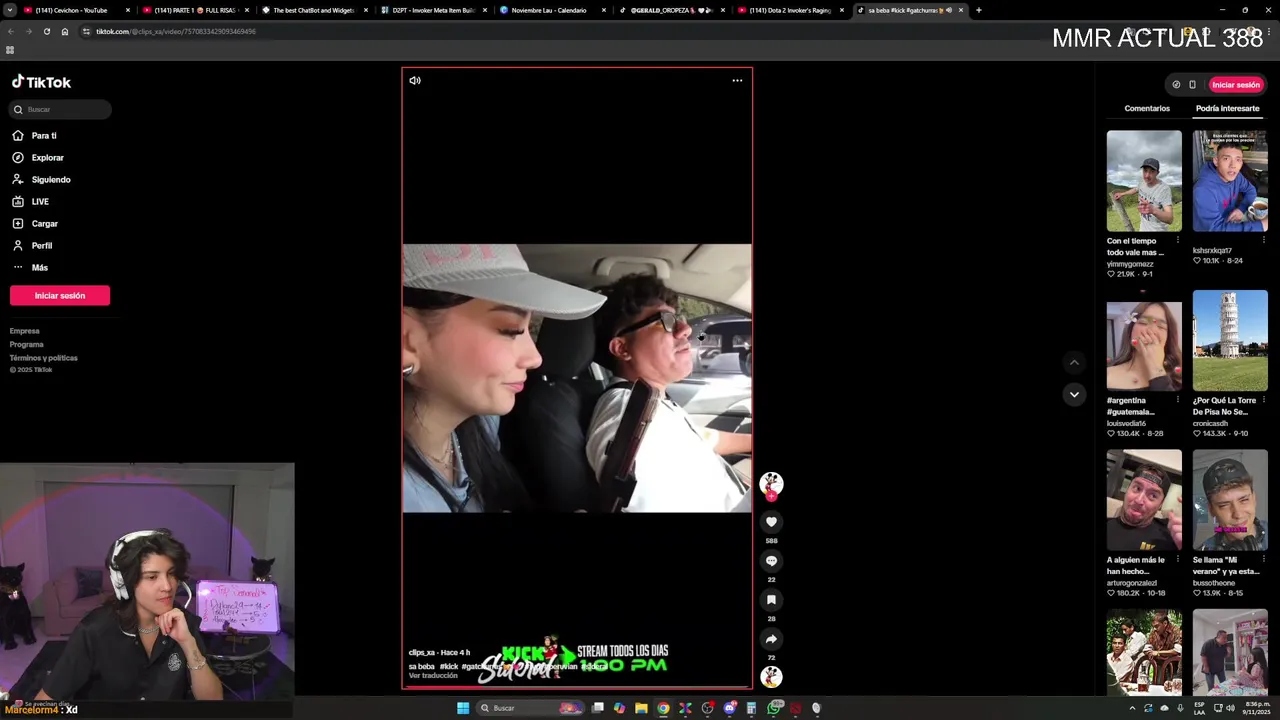The height and width of the screenshot is (720, 1280).
Task: Click the get-app icon in header
Action: pyautogui.click(x=1176, y=85)
